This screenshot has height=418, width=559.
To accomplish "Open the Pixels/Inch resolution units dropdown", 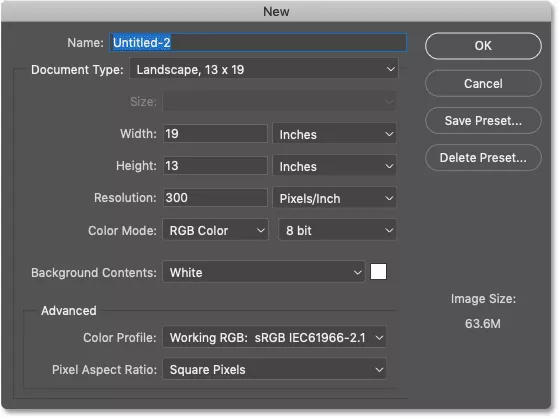I will click(334, 198).
